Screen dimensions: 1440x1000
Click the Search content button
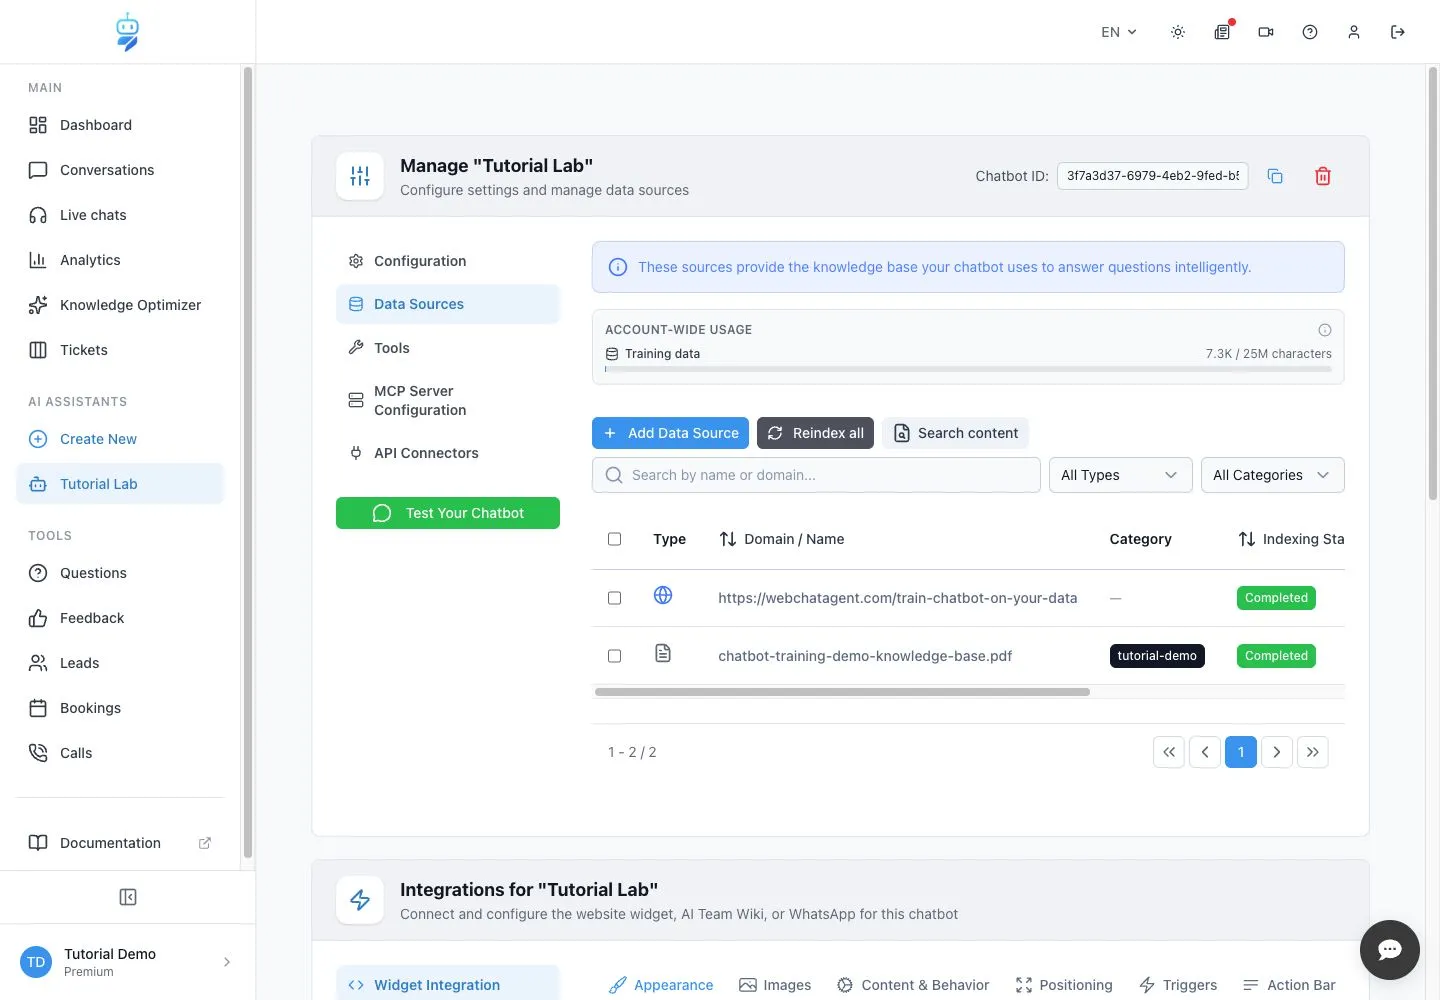pyautogui.click(x=955, y=433)
